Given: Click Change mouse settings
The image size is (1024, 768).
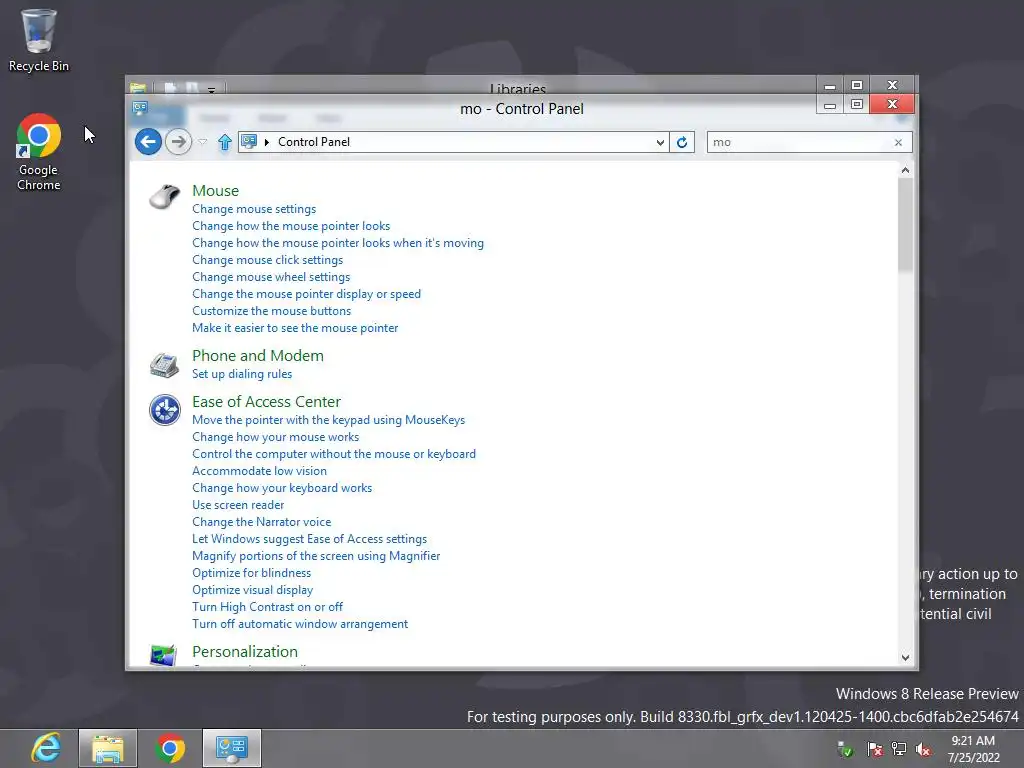Looking at the screenshot, I should tap(254, 209).
